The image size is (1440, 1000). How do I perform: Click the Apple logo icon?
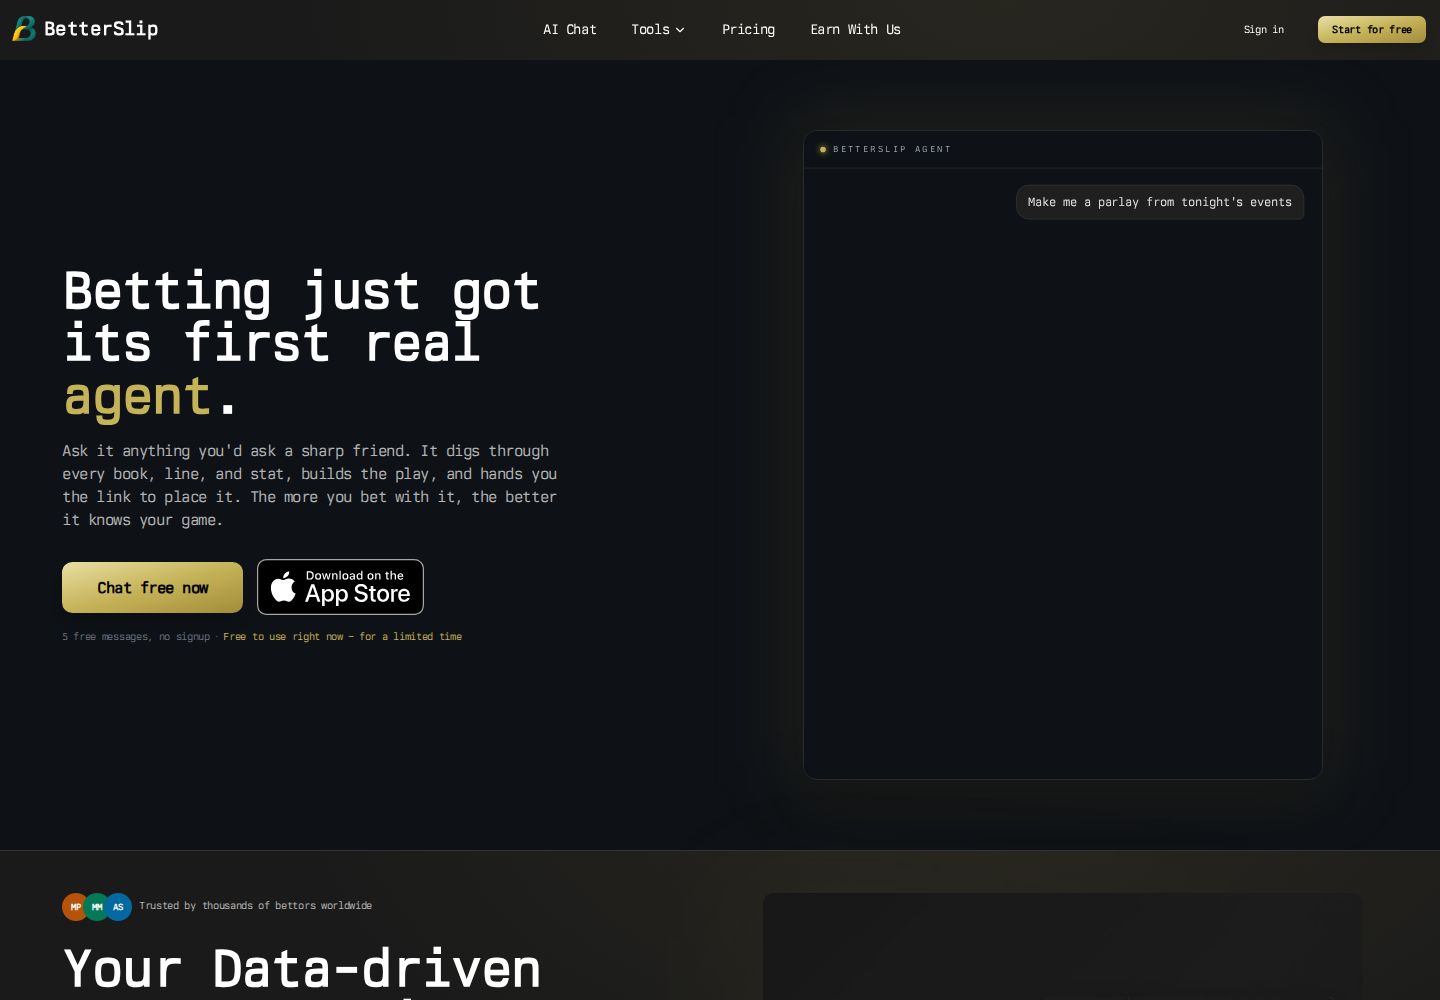pos(284,587)
